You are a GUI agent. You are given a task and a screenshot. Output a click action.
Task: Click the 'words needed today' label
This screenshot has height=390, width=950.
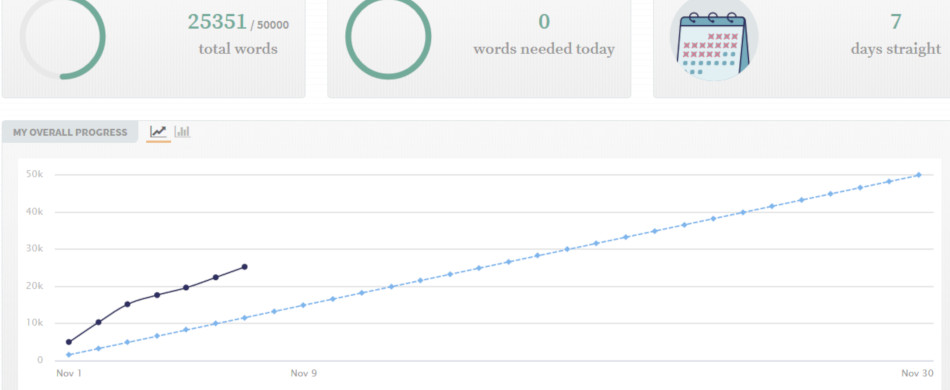click(544, 49)
